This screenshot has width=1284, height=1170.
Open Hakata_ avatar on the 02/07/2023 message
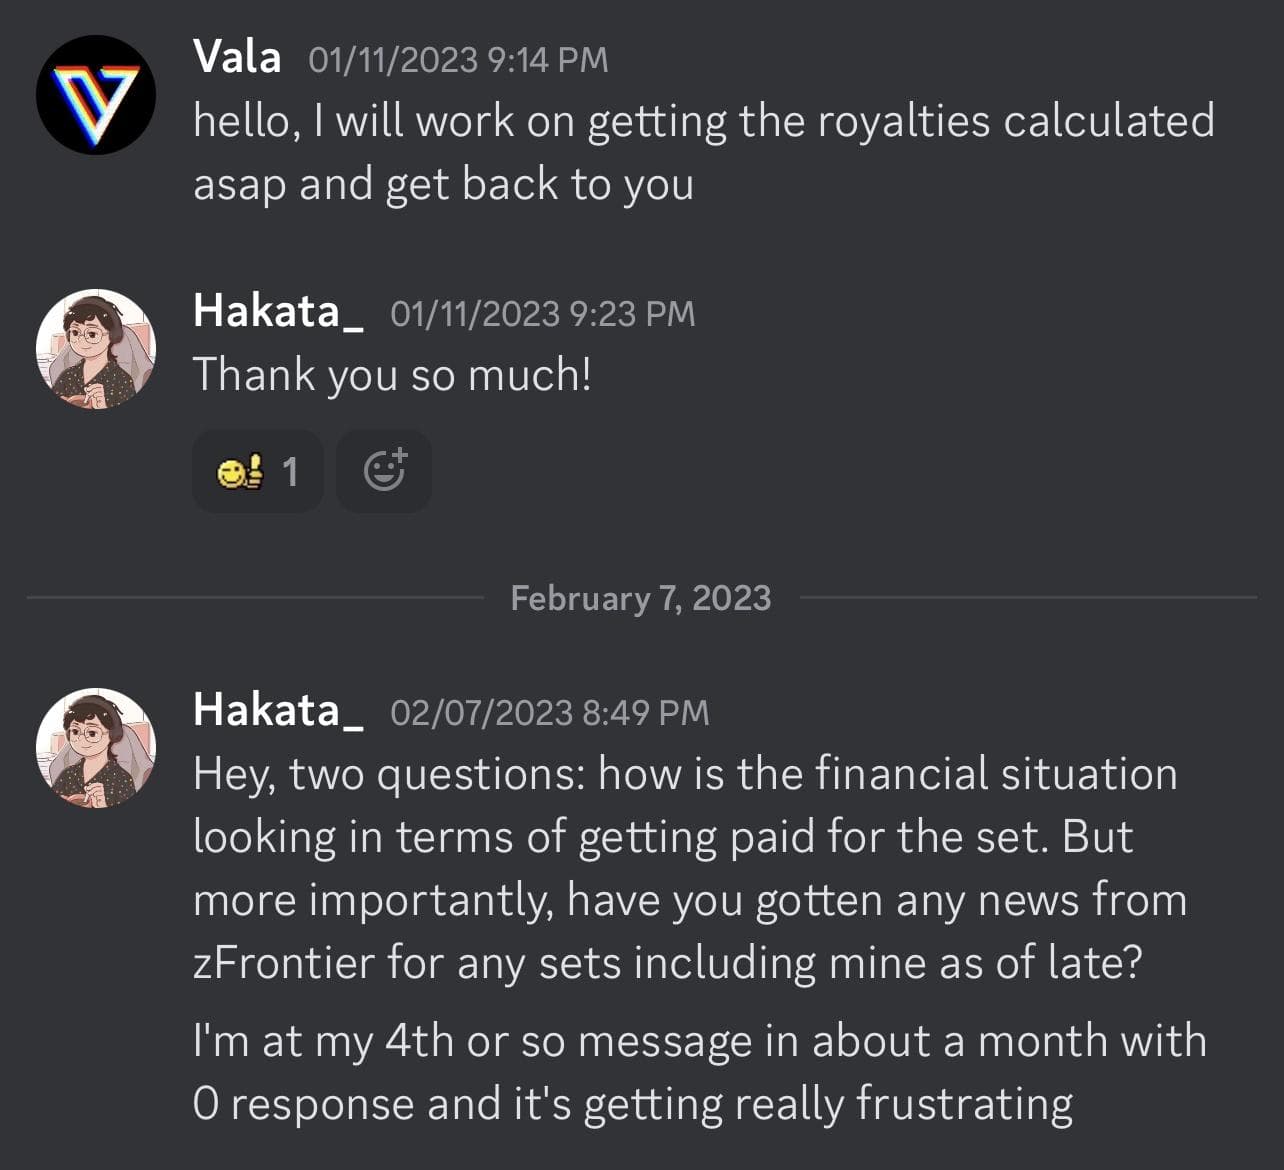pos(96,748)
